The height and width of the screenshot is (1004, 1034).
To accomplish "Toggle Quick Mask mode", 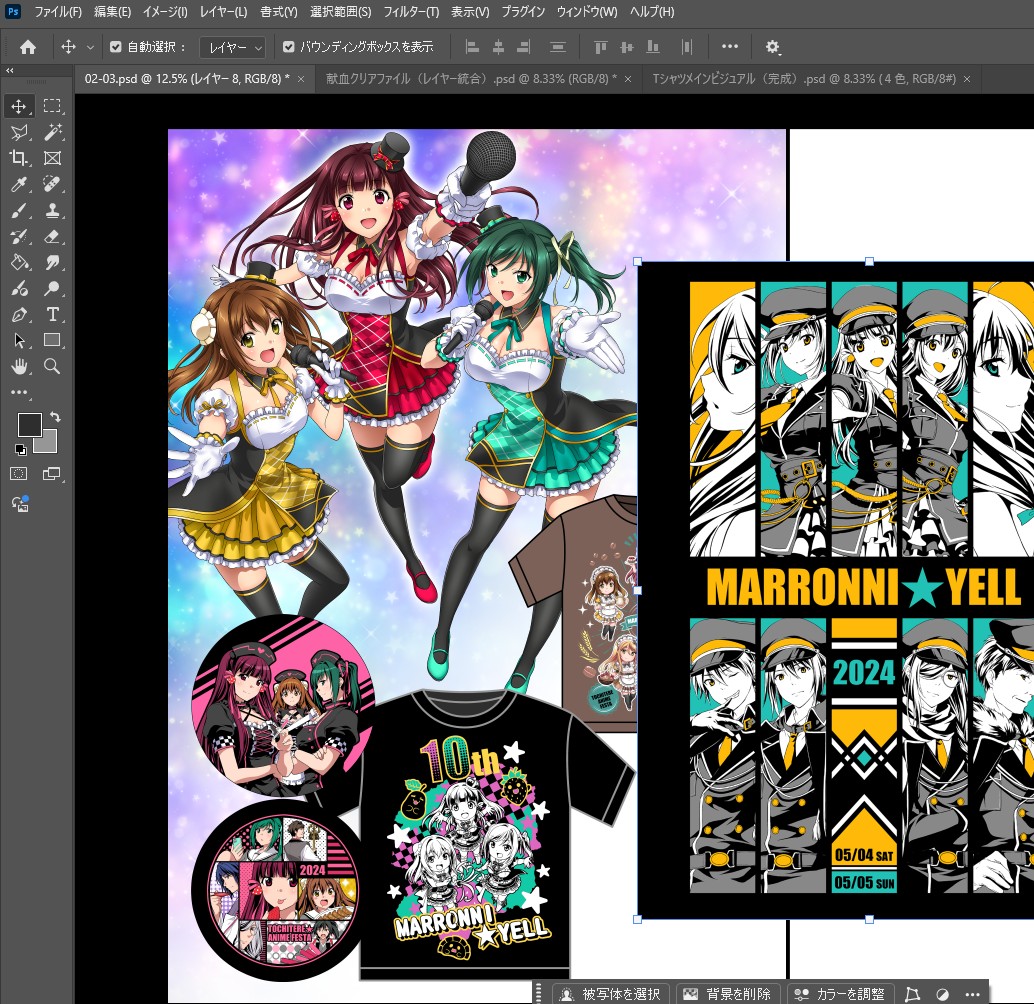I will 18,473.
